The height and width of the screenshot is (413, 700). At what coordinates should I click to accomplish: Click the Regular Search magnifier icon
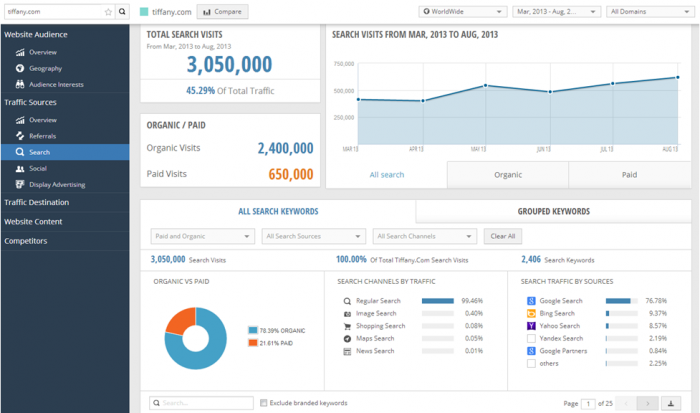[x=347, y=301]
